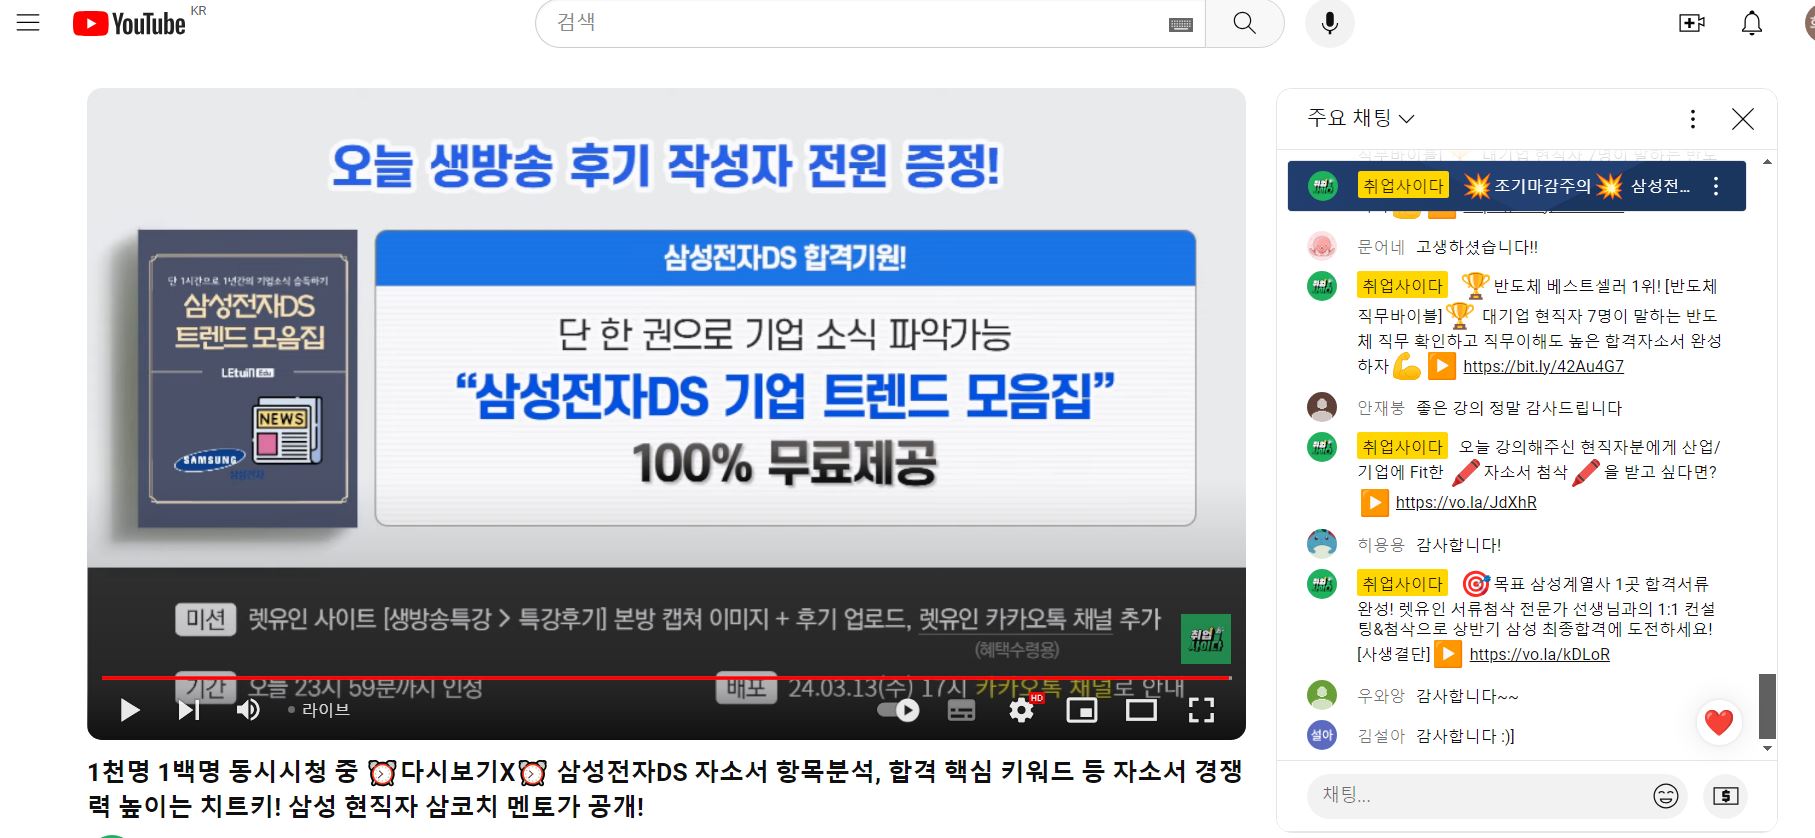This screenshot has width=1815, height=838.
Task: Start voice search with microphone icon
Action: coord(1329,23)
